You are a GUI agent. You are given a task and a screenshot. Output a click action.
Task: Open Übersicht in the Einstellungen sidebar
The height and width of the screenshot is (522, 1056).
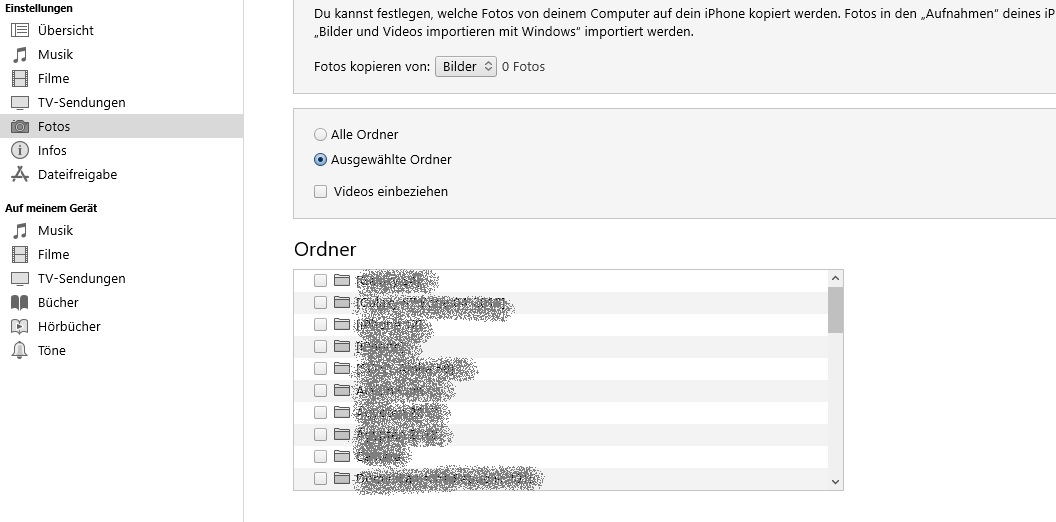tap(66, 30)
